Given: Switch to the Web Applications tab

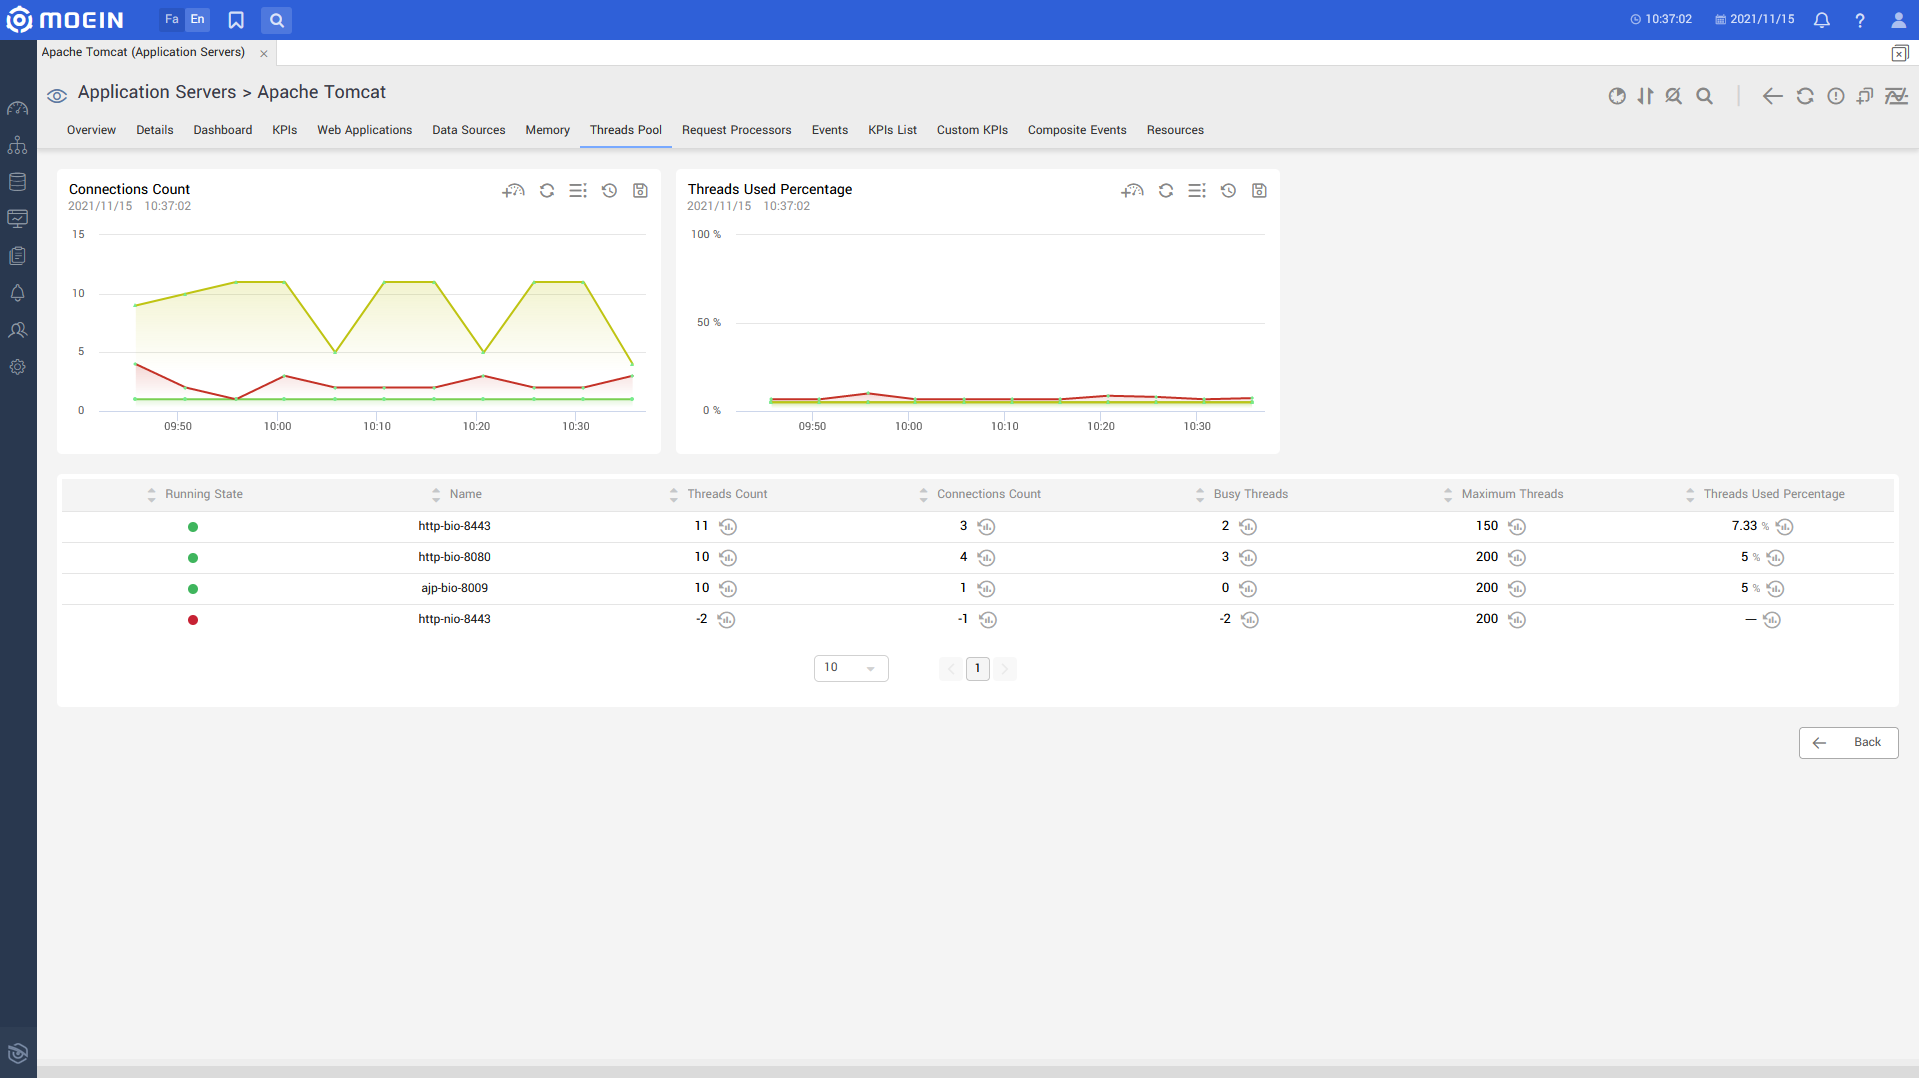Looking at the screenshot, I should pyautogui.click(x=365, y=130).
